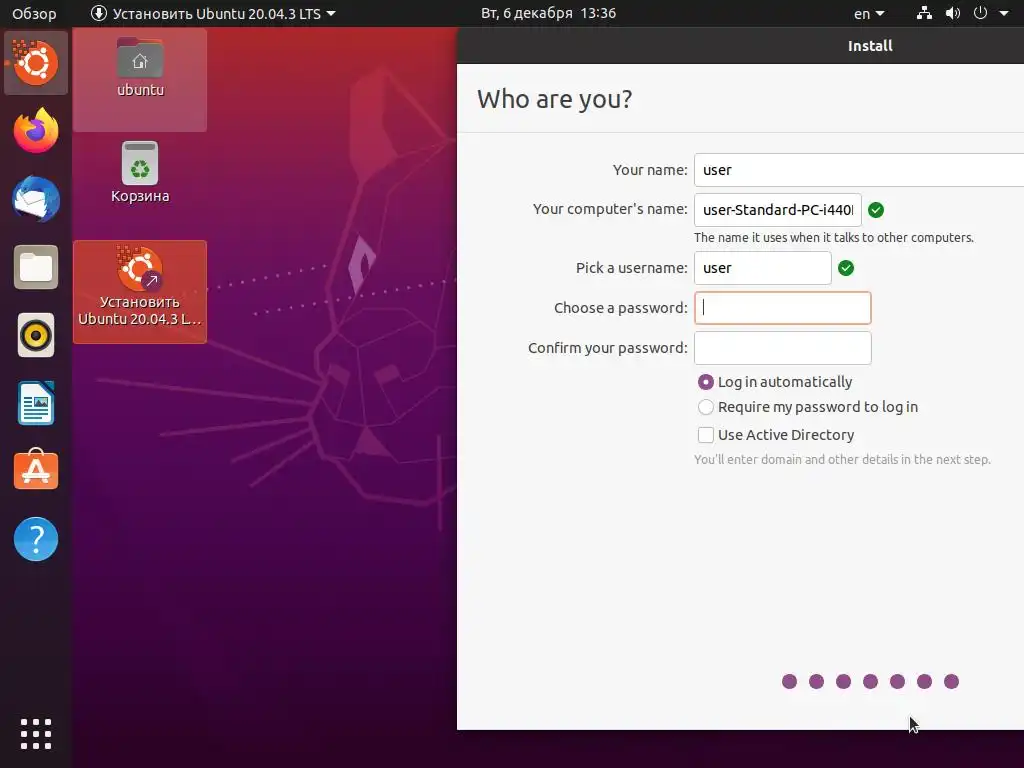Click green checkmark next to username field
Image resolution: width=1024 pixels, height=768 pixels.
coord(846,268)
